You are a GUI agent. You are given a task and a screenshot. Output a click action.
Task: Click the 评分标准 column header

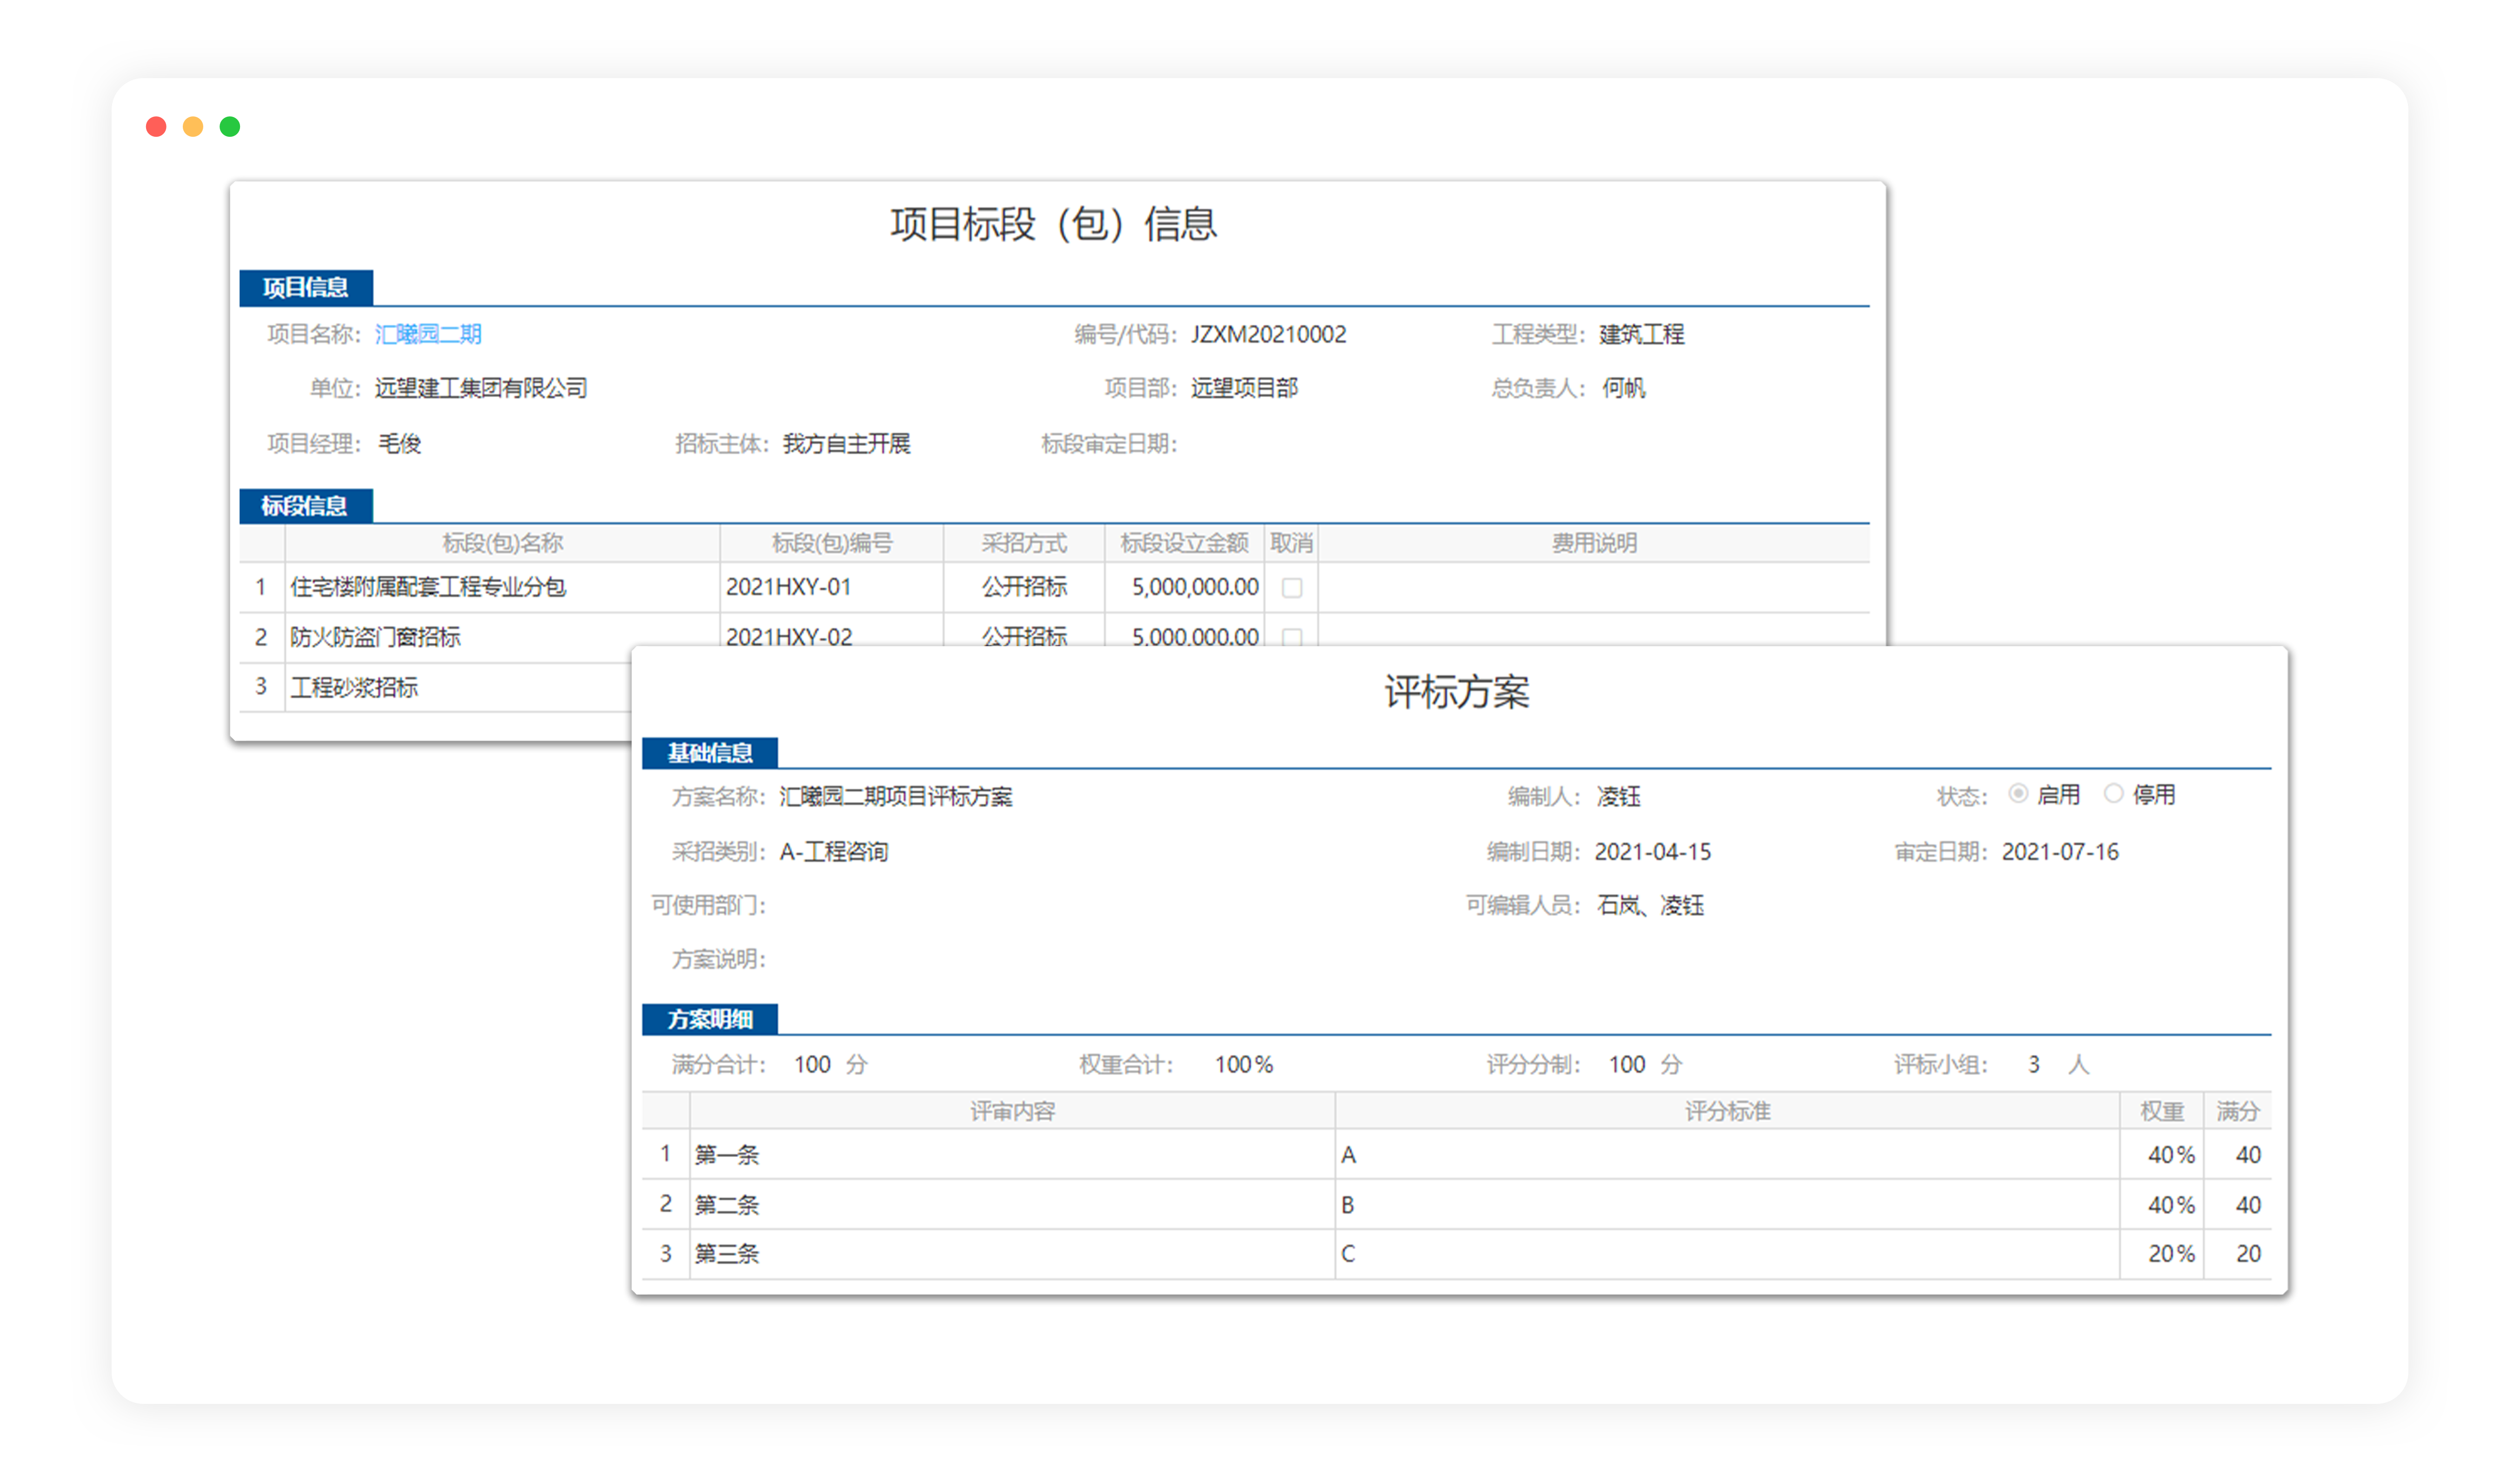click(x=1728, y=1111)
